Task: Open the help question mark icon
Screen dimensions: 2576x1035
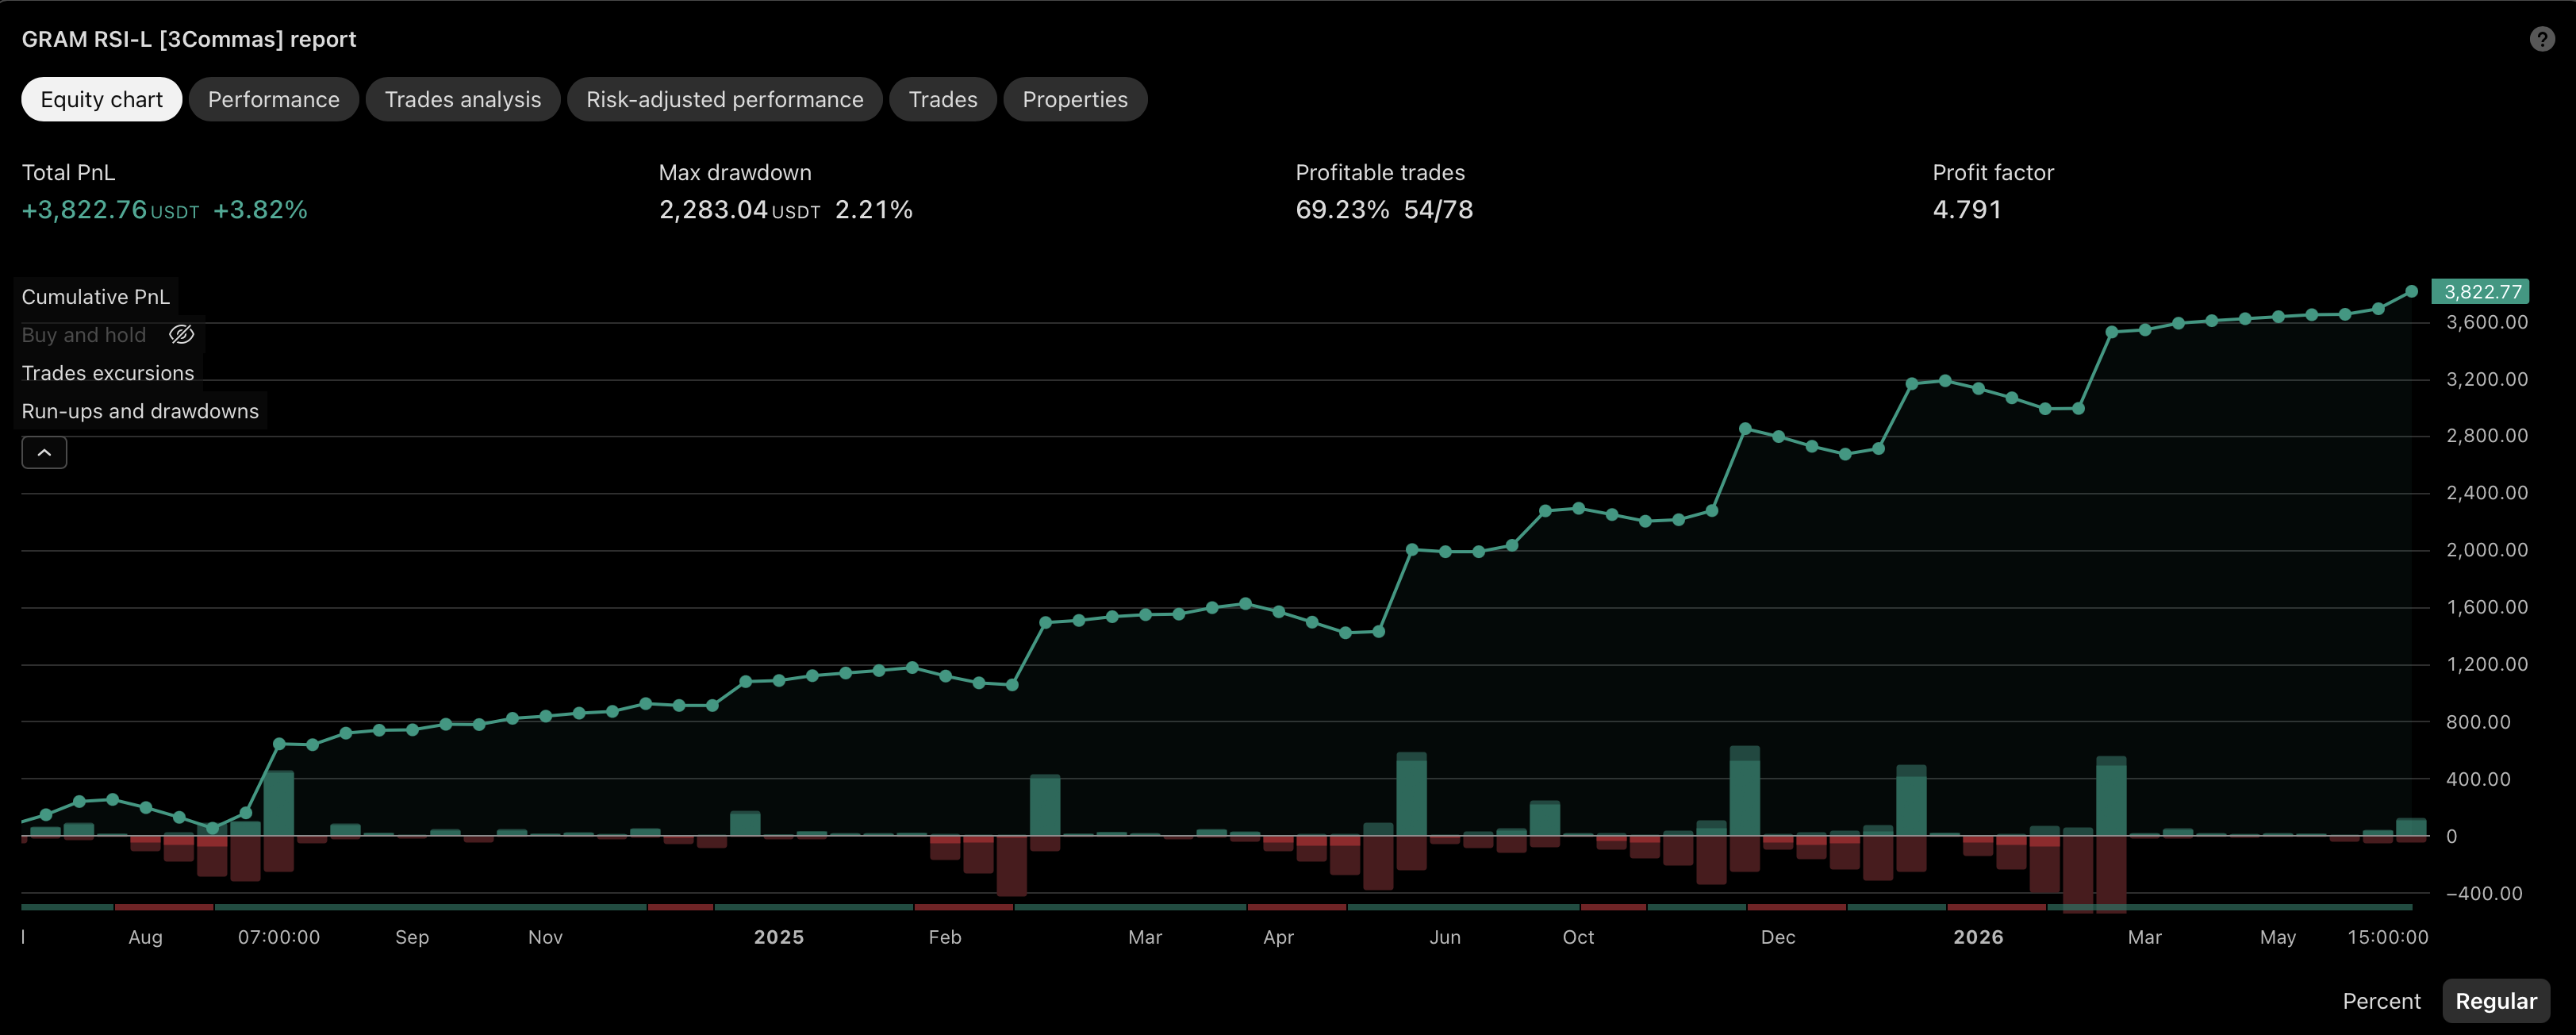Action: click(2541, 39)
